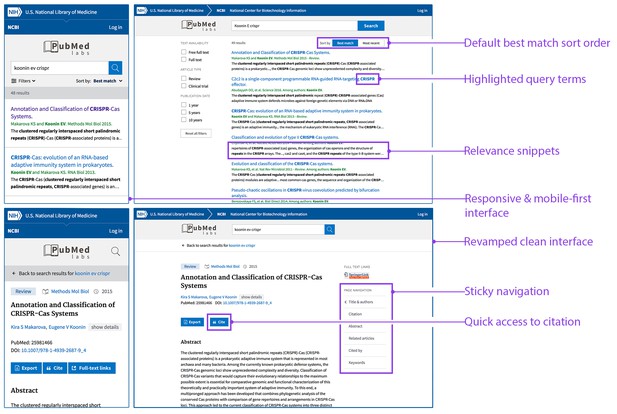The image size is (617, 414).
Task: Click author Kira S Makarova in the mobile article panel
Action: (x=29, y=327)
